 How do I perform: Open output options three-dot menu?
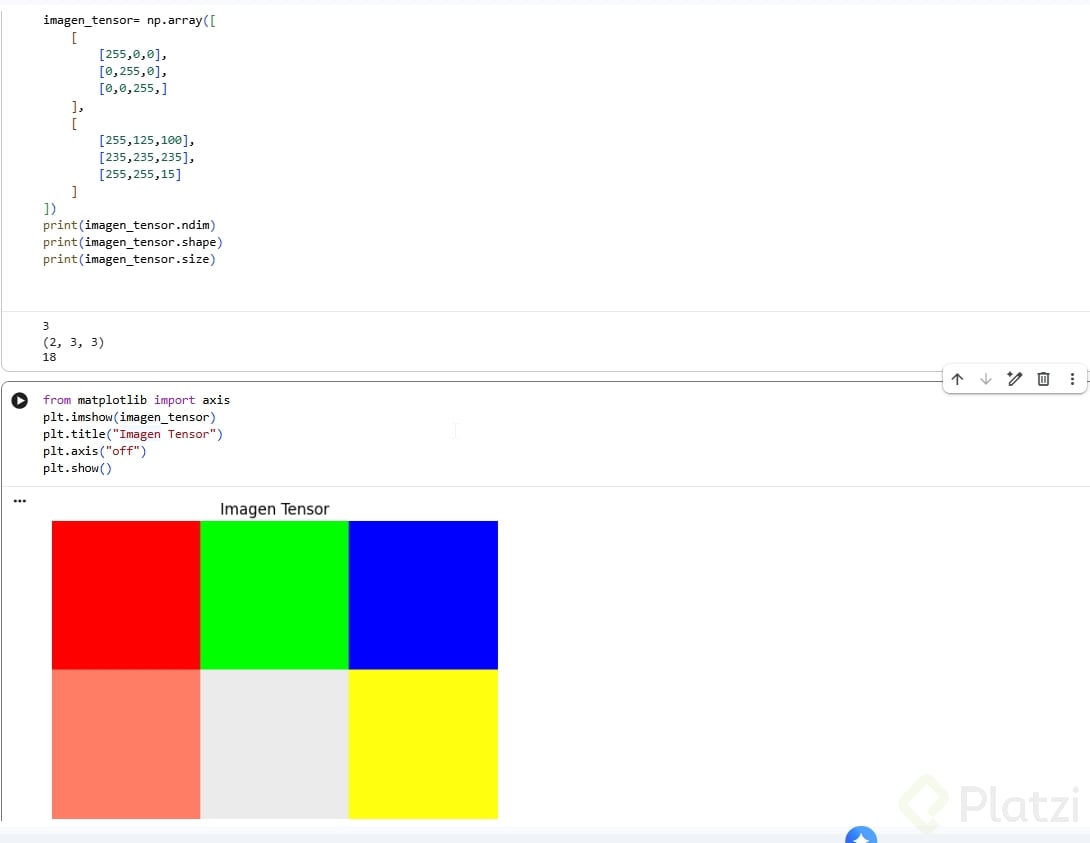pos(19,500)
